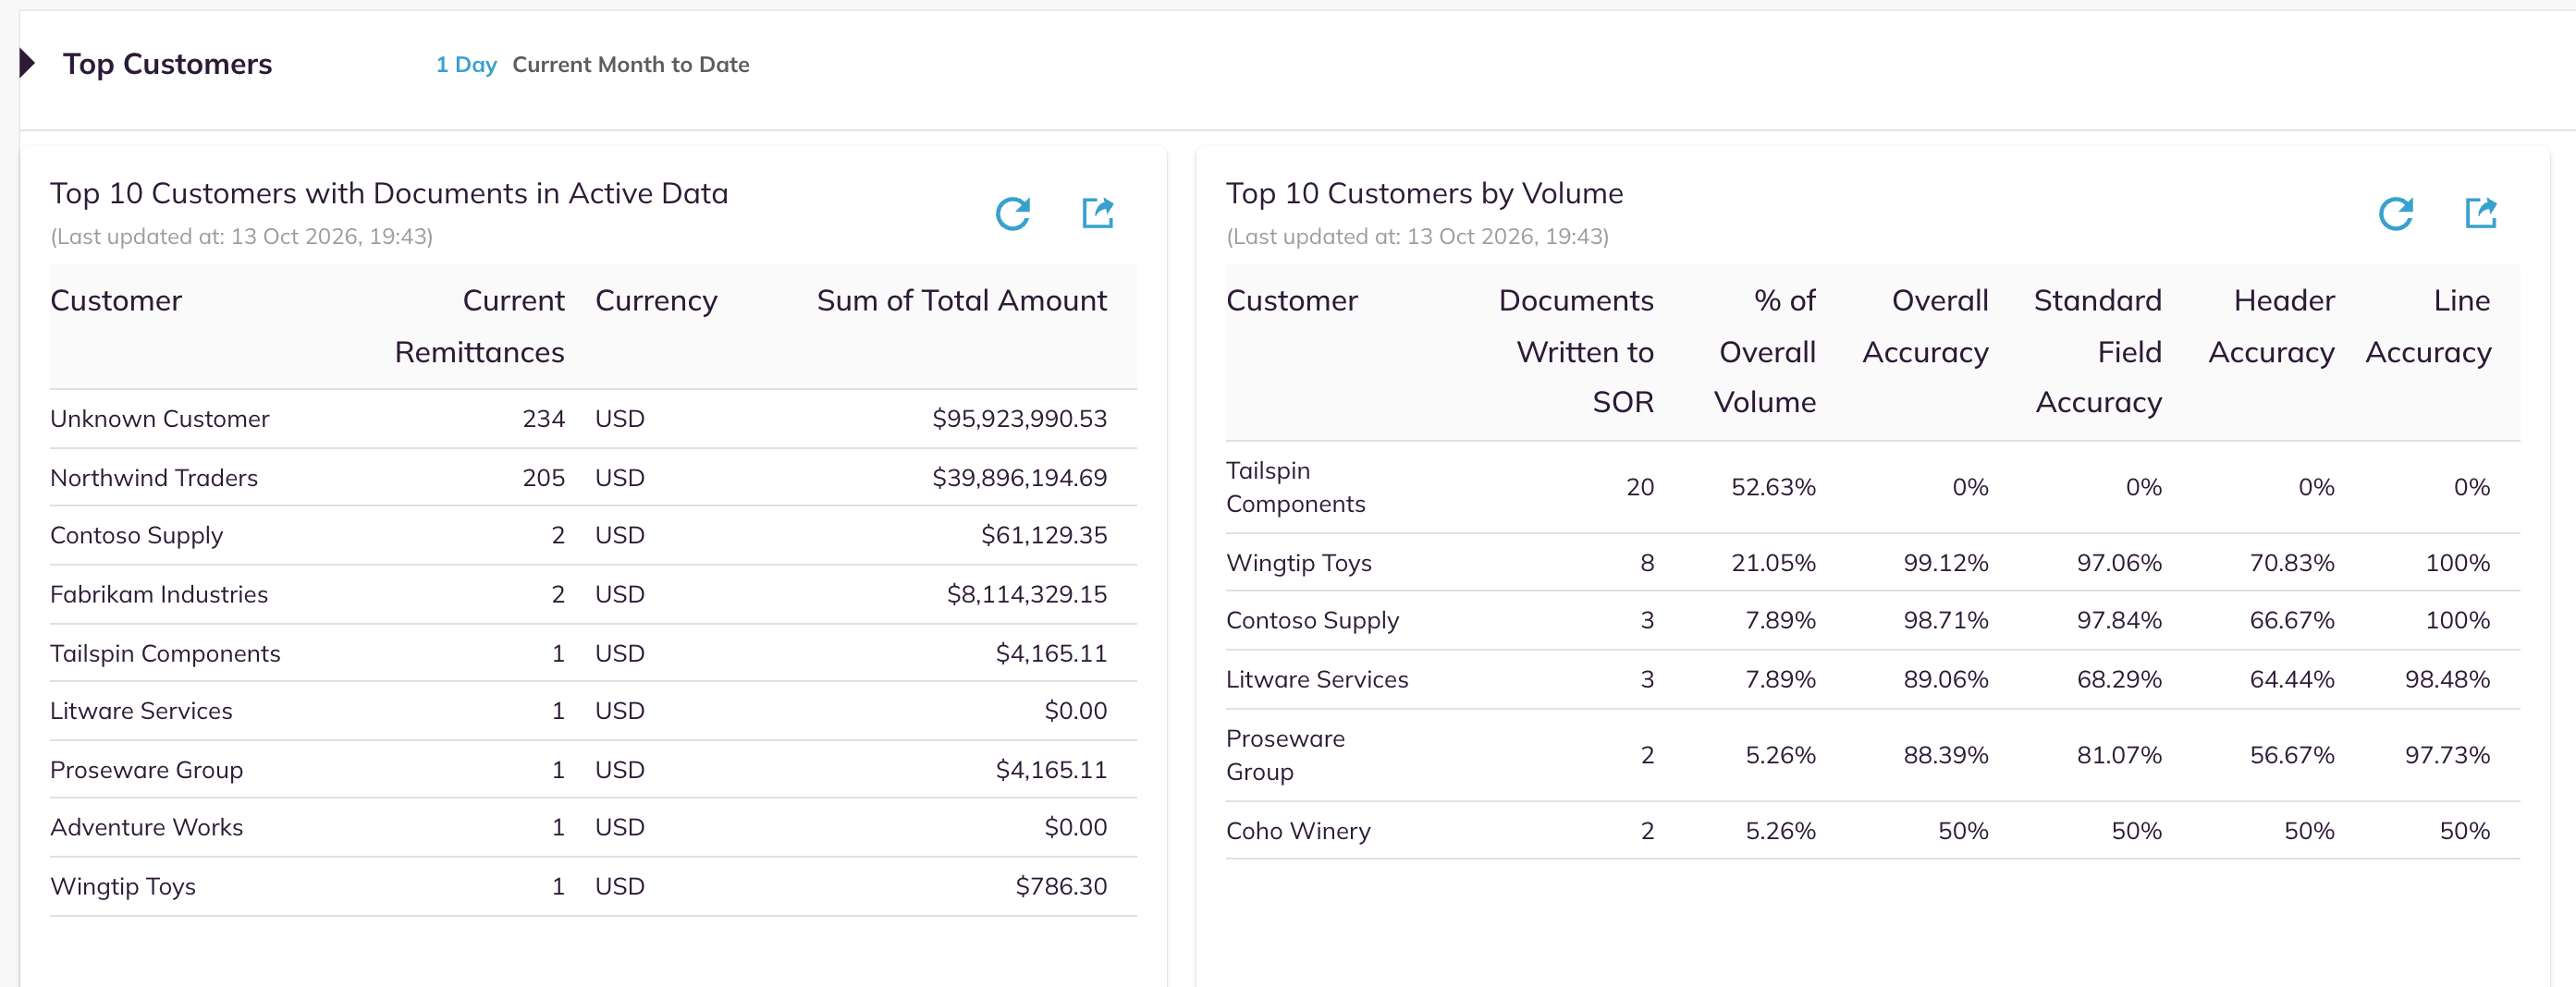
Task: Click the Sum of Total Amount header
Action: pos(961,301)
